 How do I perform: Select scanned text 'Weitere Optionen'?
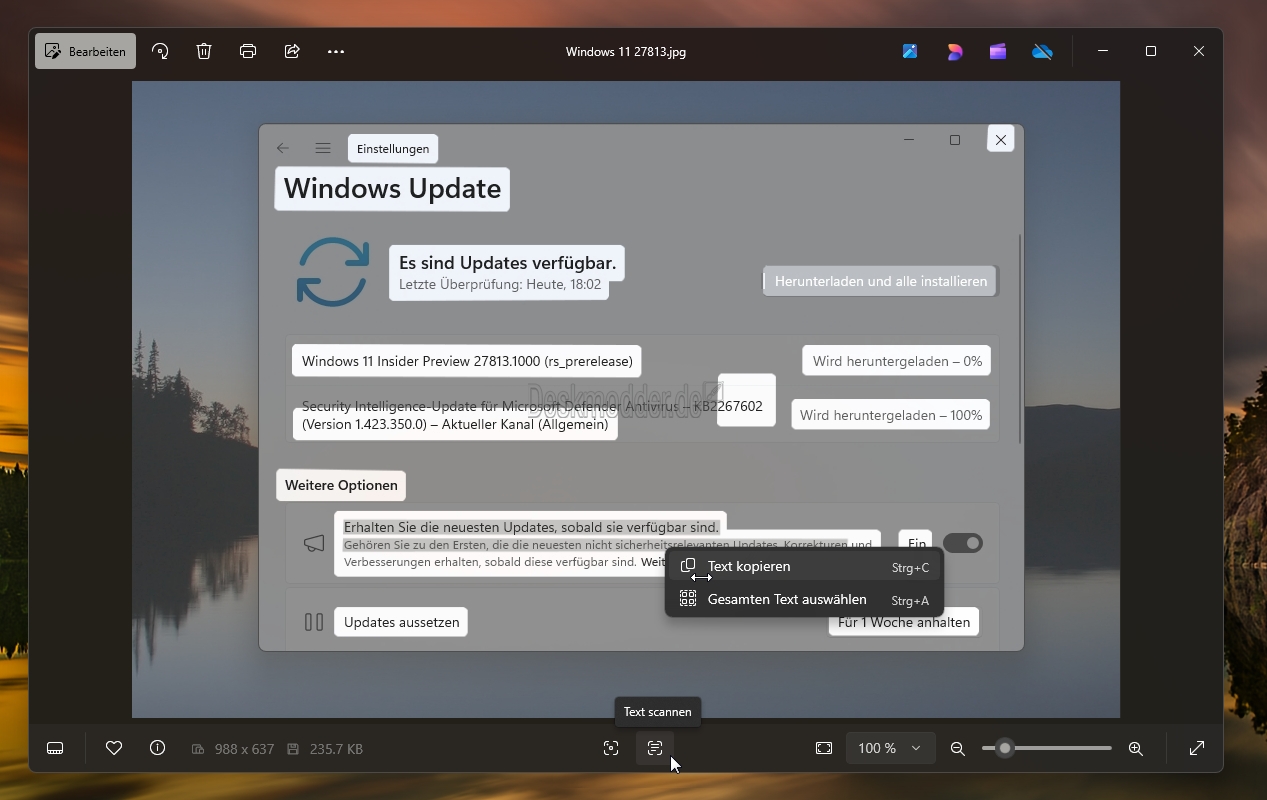point(341,485)
